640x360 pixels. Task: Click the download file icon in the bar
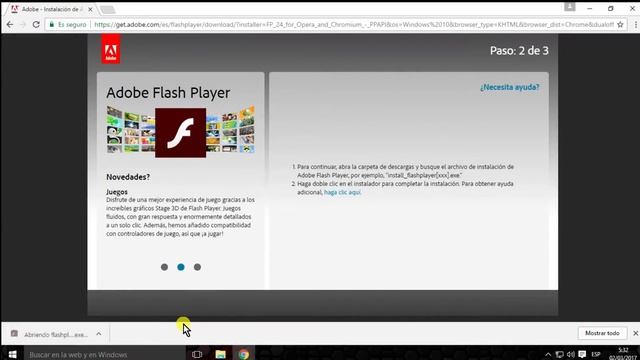(14, 333)
